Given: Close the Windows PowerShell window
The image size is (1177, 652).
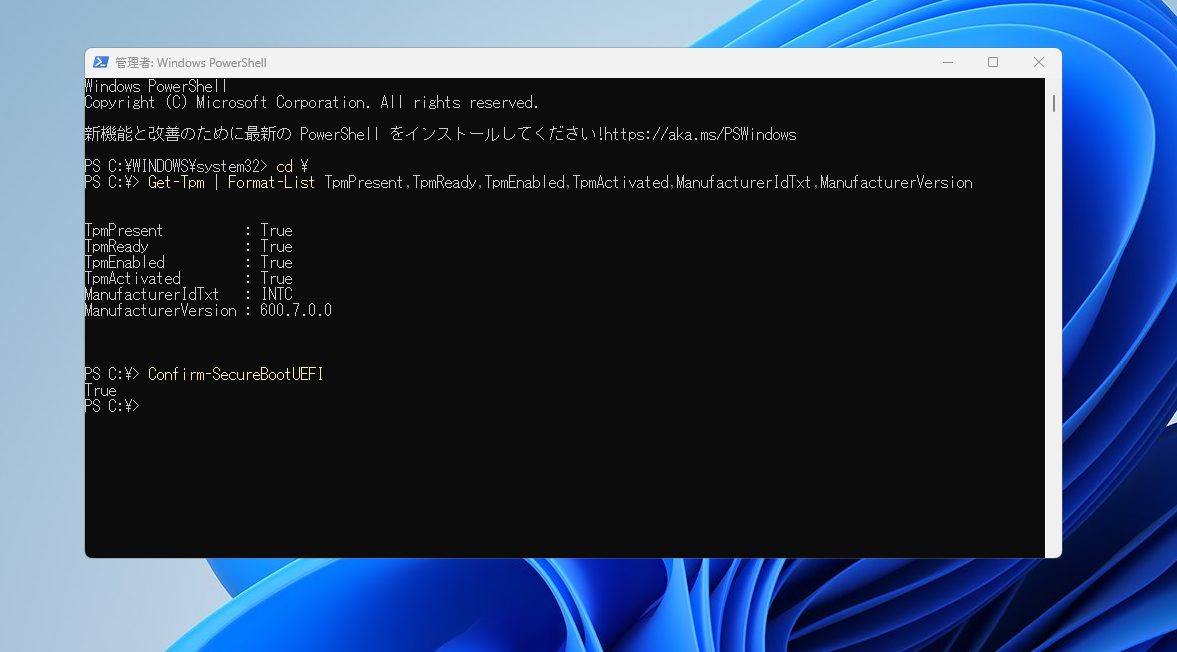Looking at the screenshot, I should tap(1039, 62).
